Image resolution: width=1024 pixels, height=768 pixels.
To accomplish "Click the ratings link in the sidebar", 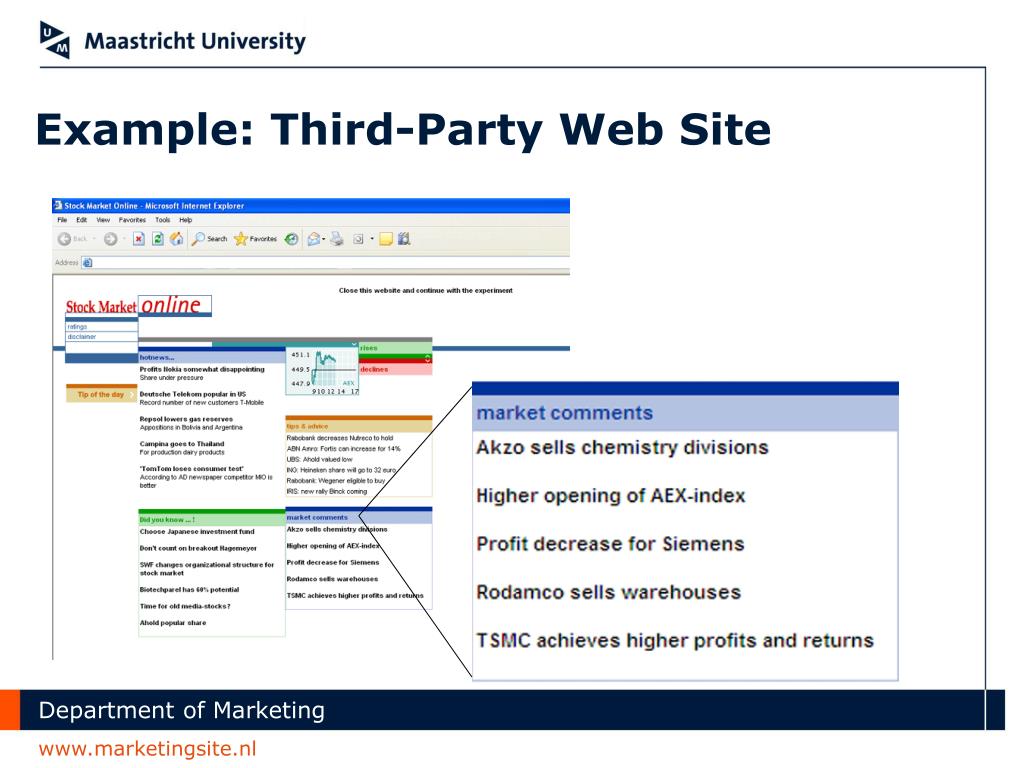I will [x=77, y=327].
